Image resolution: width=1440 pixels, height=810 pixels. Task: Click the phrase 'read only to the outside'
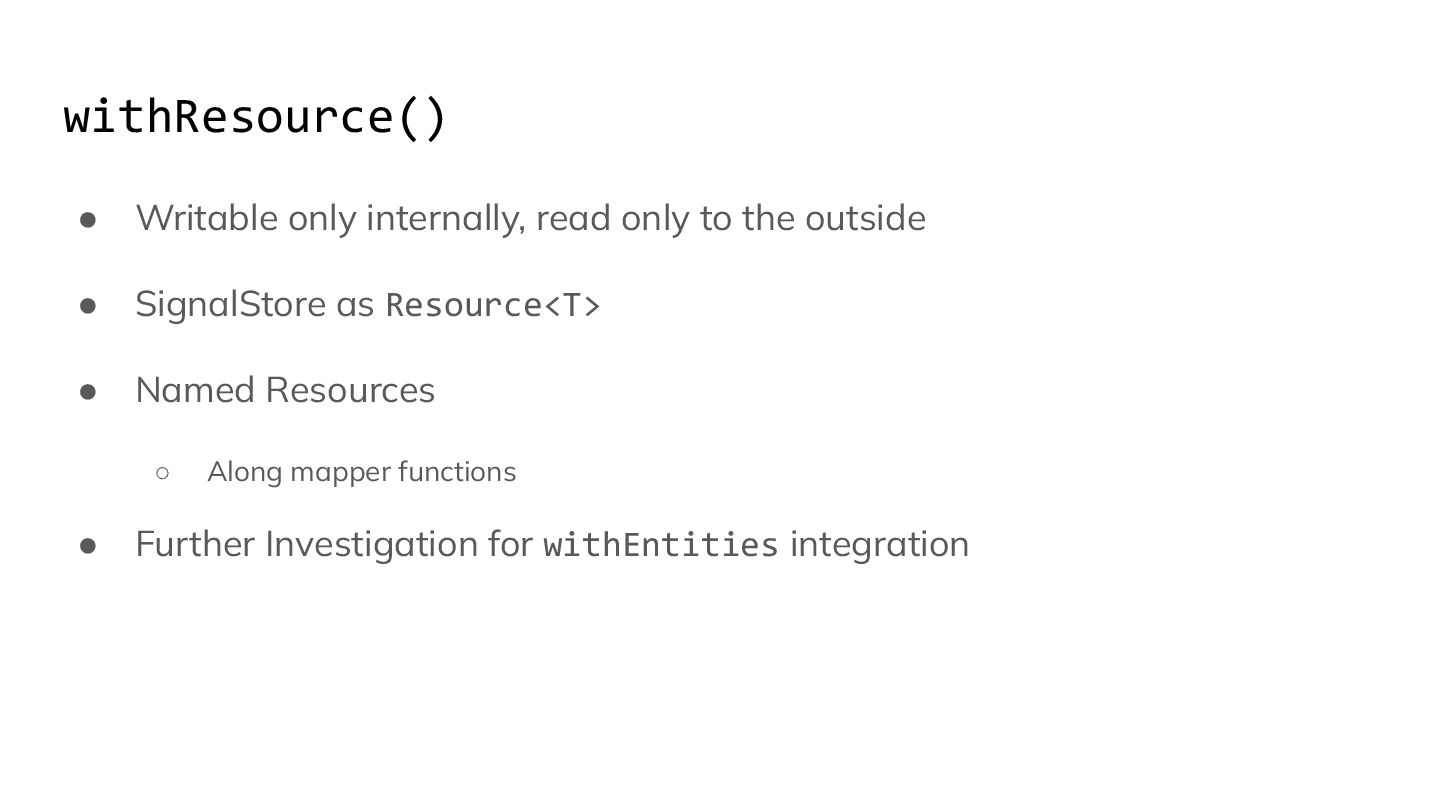[x=731, y=218]
